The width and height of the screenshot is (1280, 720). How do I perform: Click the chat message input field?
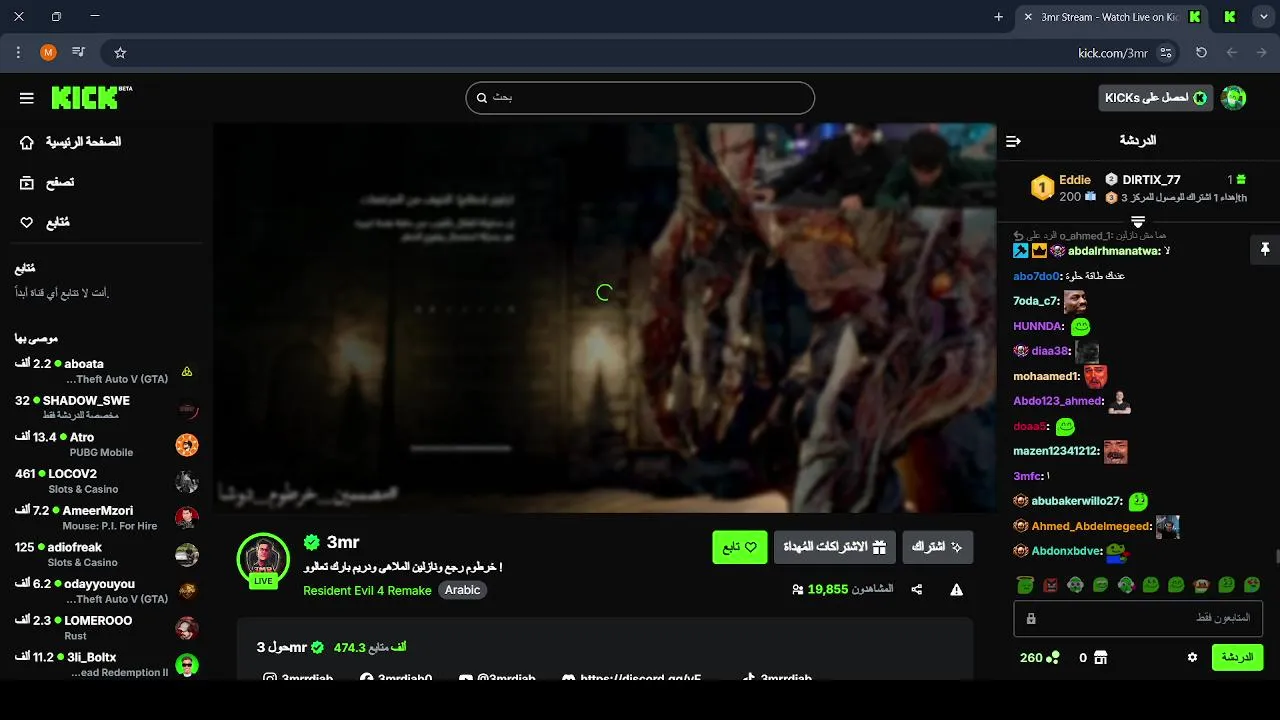point(1138,618)
